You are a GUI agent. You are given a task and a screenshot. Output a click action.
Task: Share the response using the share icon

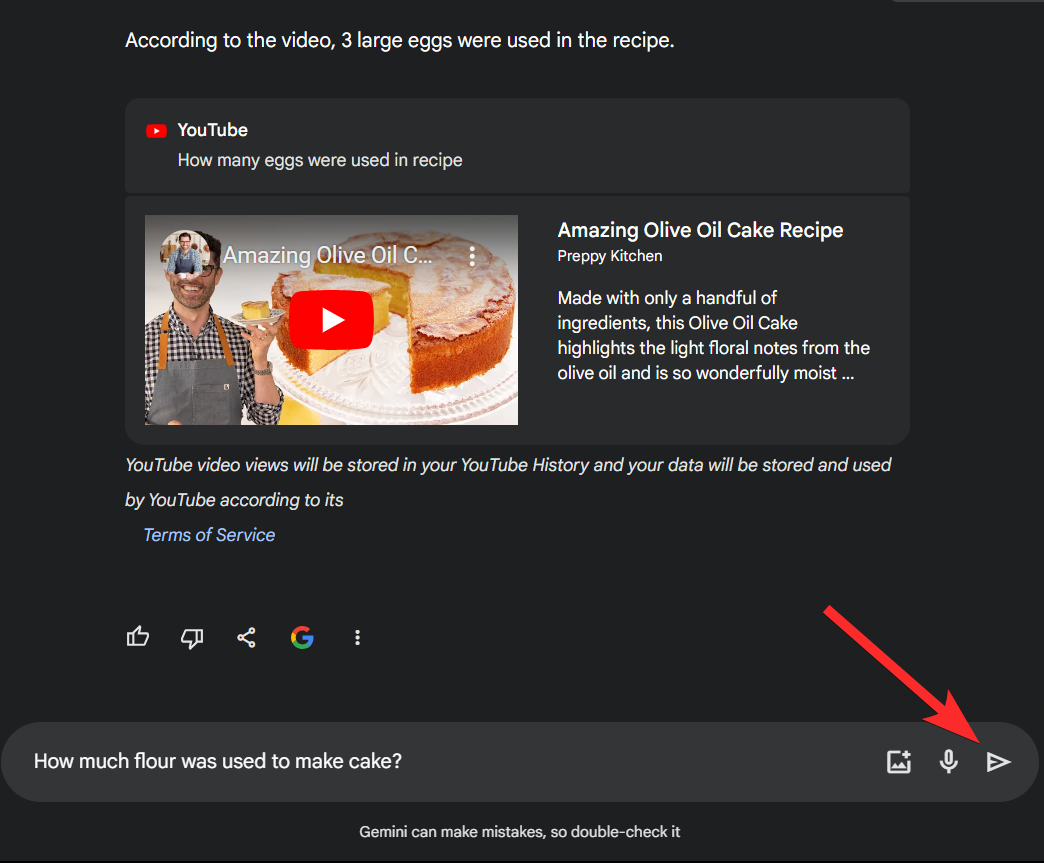[246, 637]
